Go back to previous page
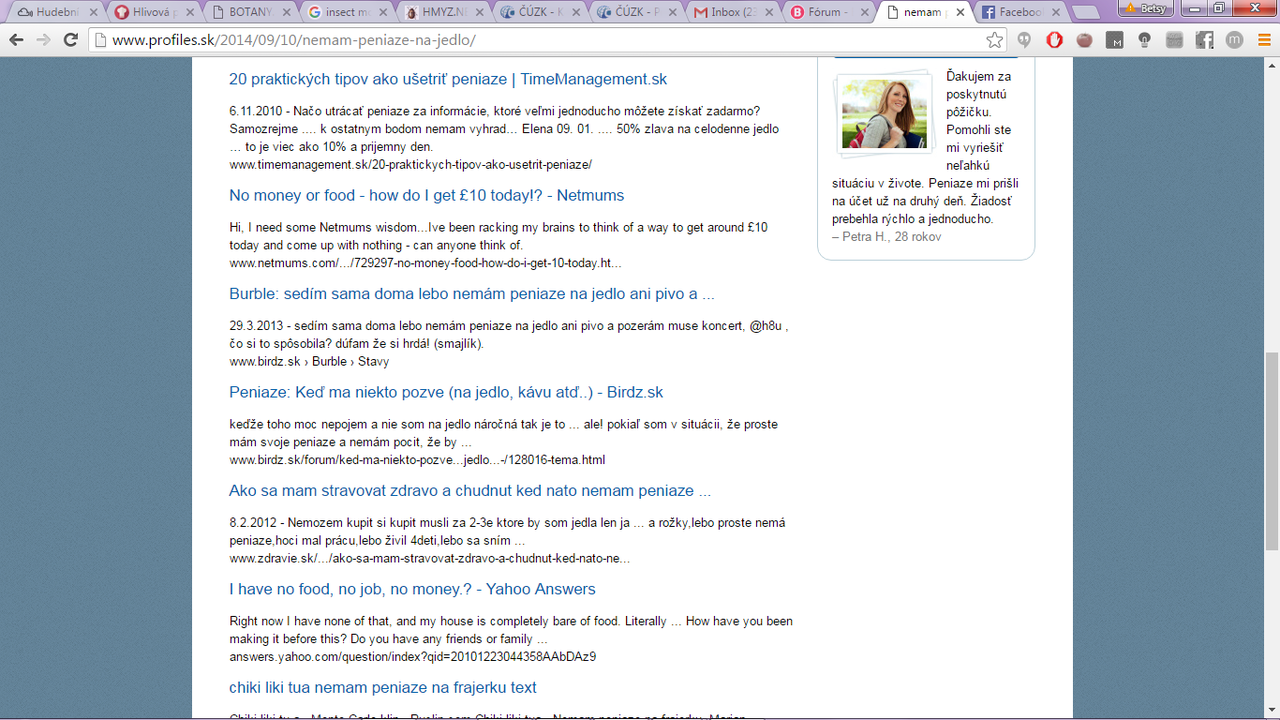The width and height of the screenshot is (1280, 720). [17, 40]
